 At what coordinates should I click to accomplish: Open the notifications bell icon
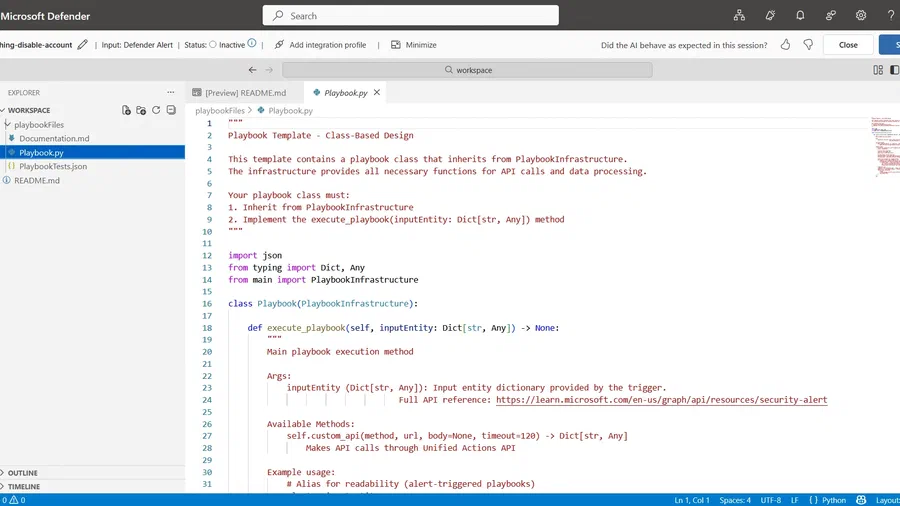(800, 16)
